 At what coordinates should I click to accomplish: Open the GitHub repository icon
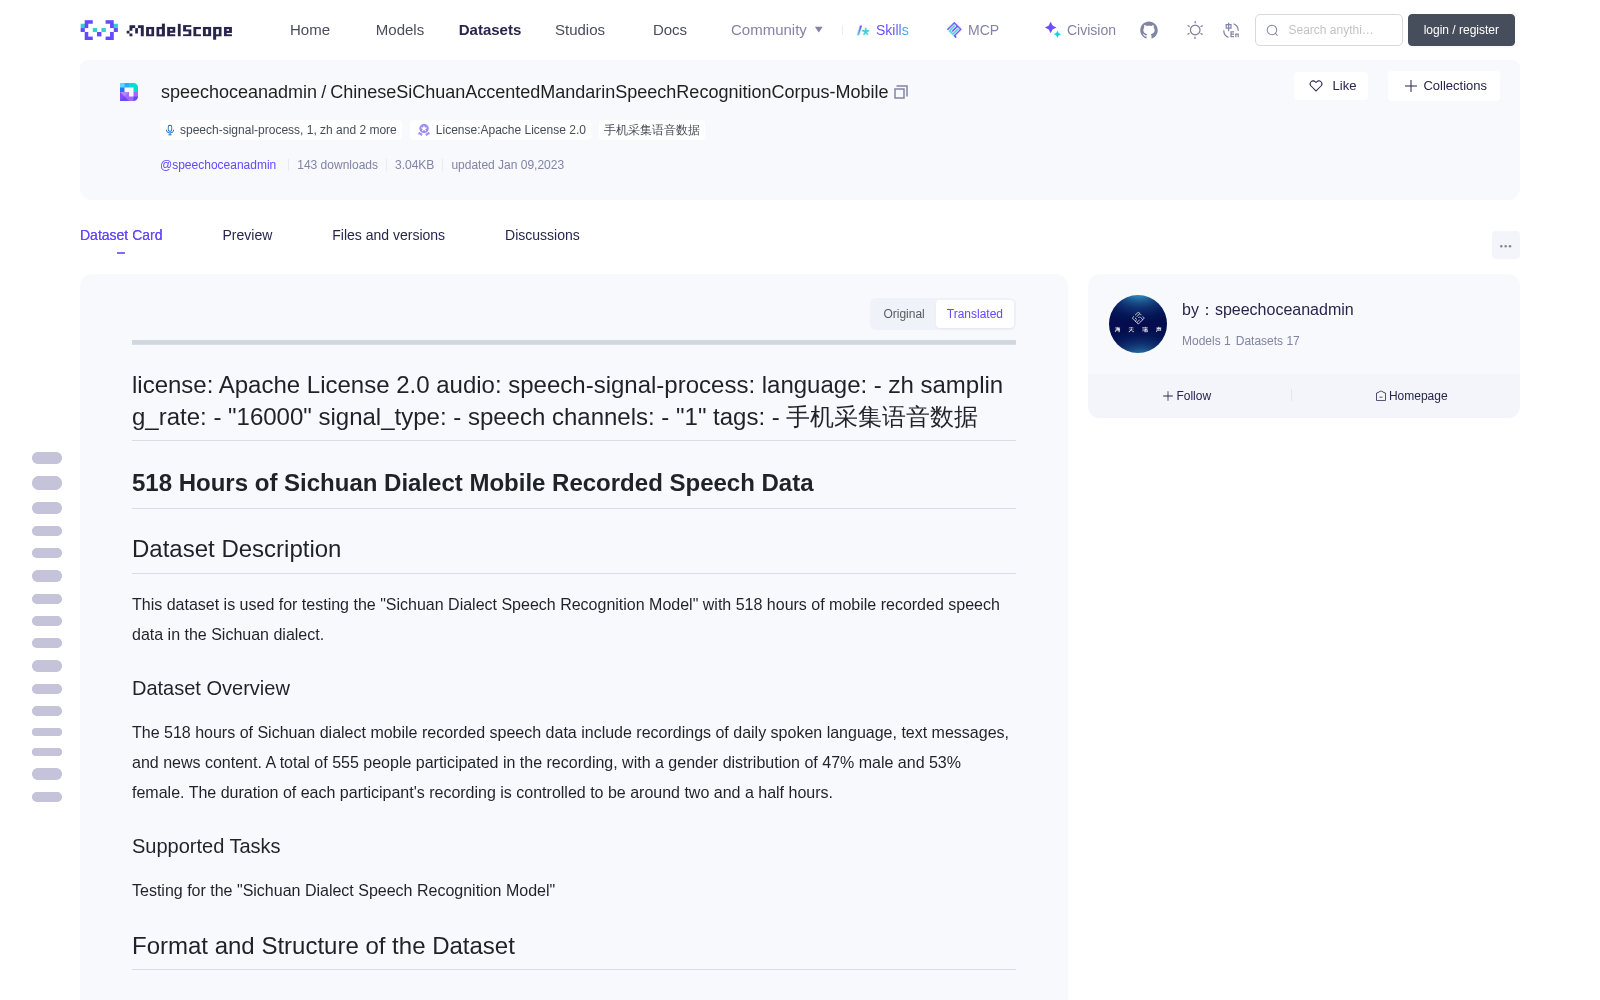pyautogui.click(x=1149, y=30)
